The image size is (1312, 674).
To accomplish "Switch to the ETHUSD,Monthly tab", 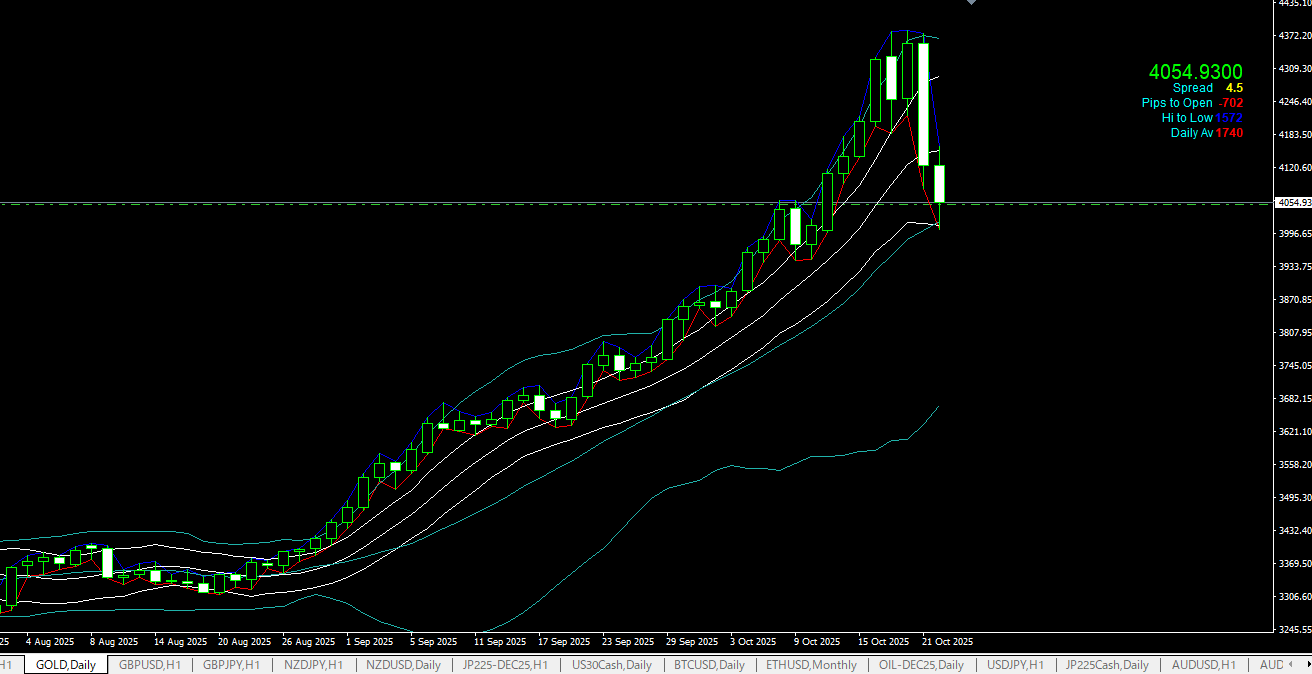I will (811, 665).
